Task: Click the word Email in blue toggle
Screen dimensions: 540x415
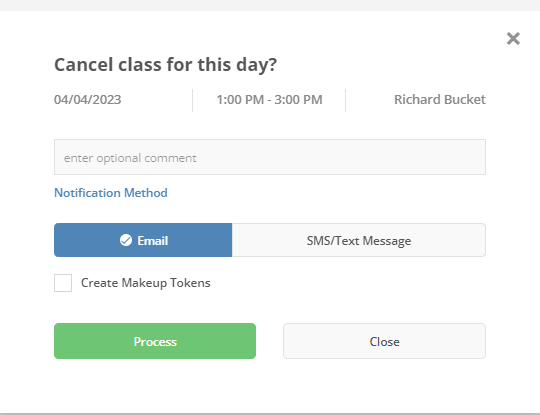Action: (153, 240)
